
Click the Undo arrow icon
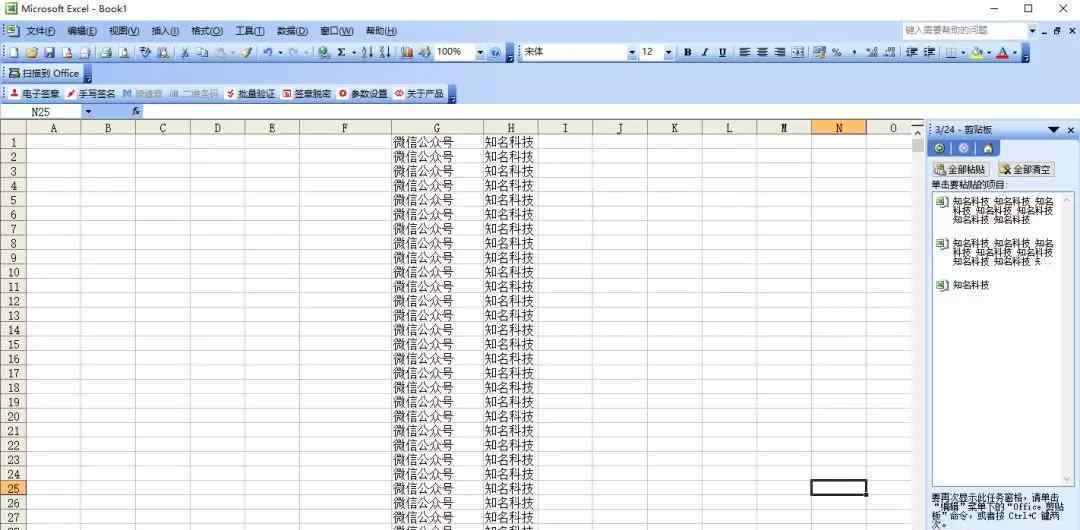pyautogui.click(x=268, y=52)
